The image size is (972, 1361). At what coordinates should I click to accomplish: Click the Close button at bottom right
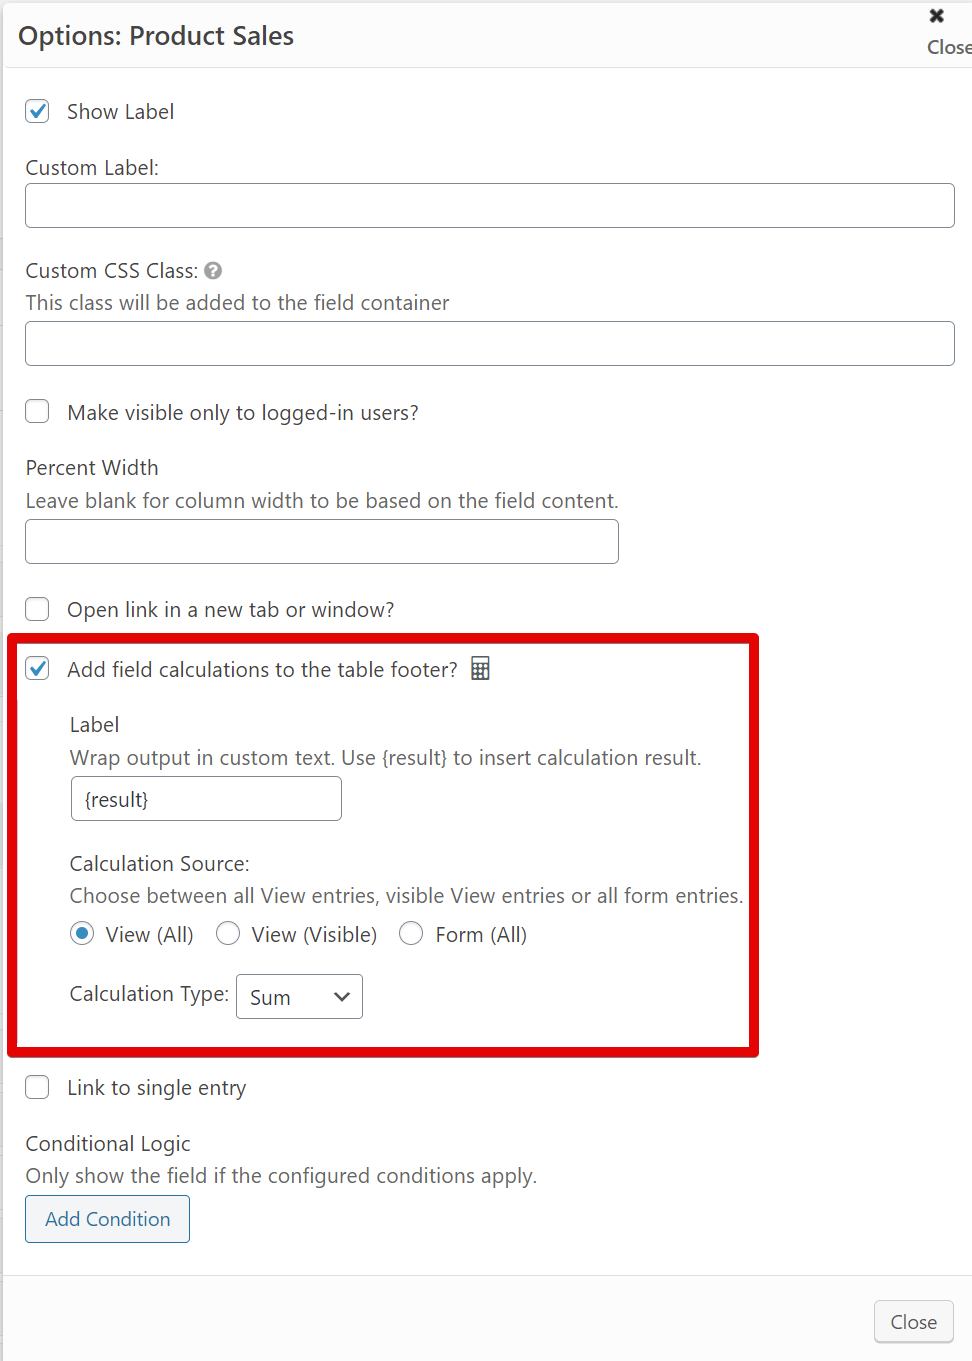click(913, 1322)
